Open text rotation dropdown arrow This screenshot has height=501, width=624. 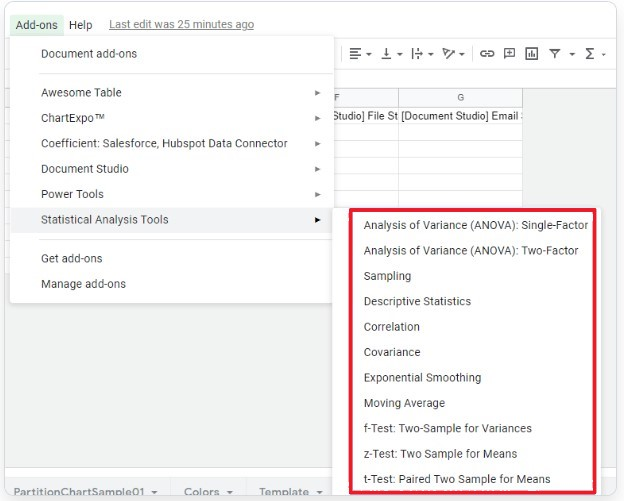click(462, 55)
